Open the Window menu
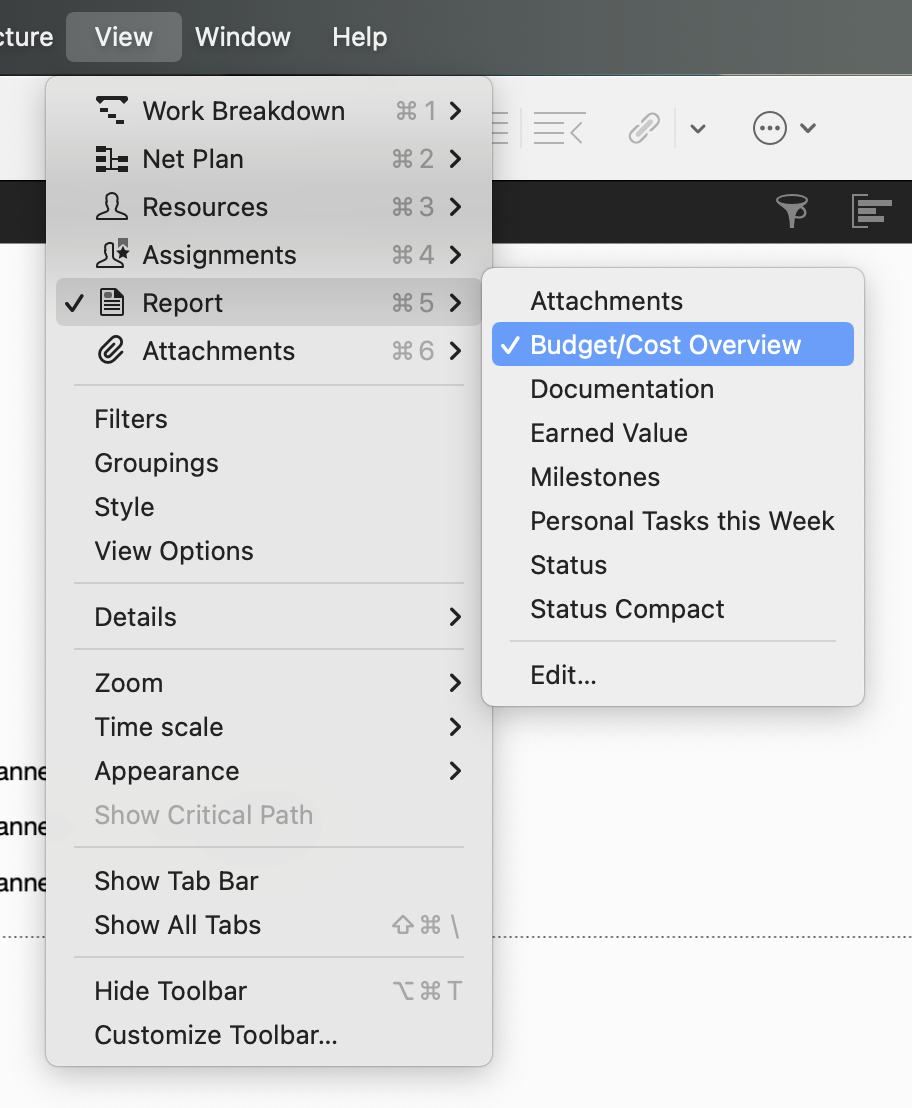The height and width of the screenshot is (1108, 912). (243, 37)
